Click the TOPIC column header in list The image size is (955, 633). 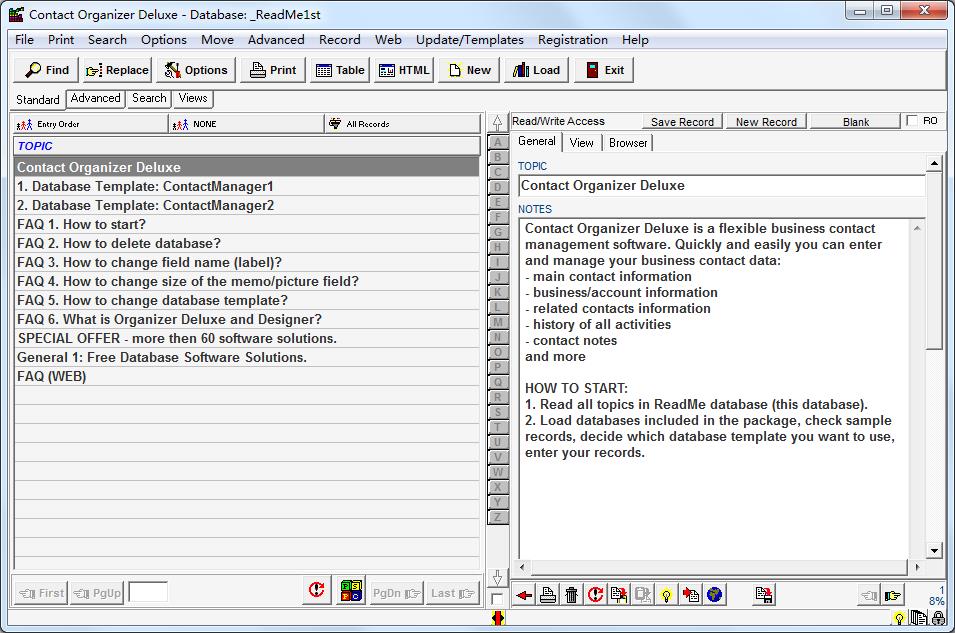tap(247, 146)
